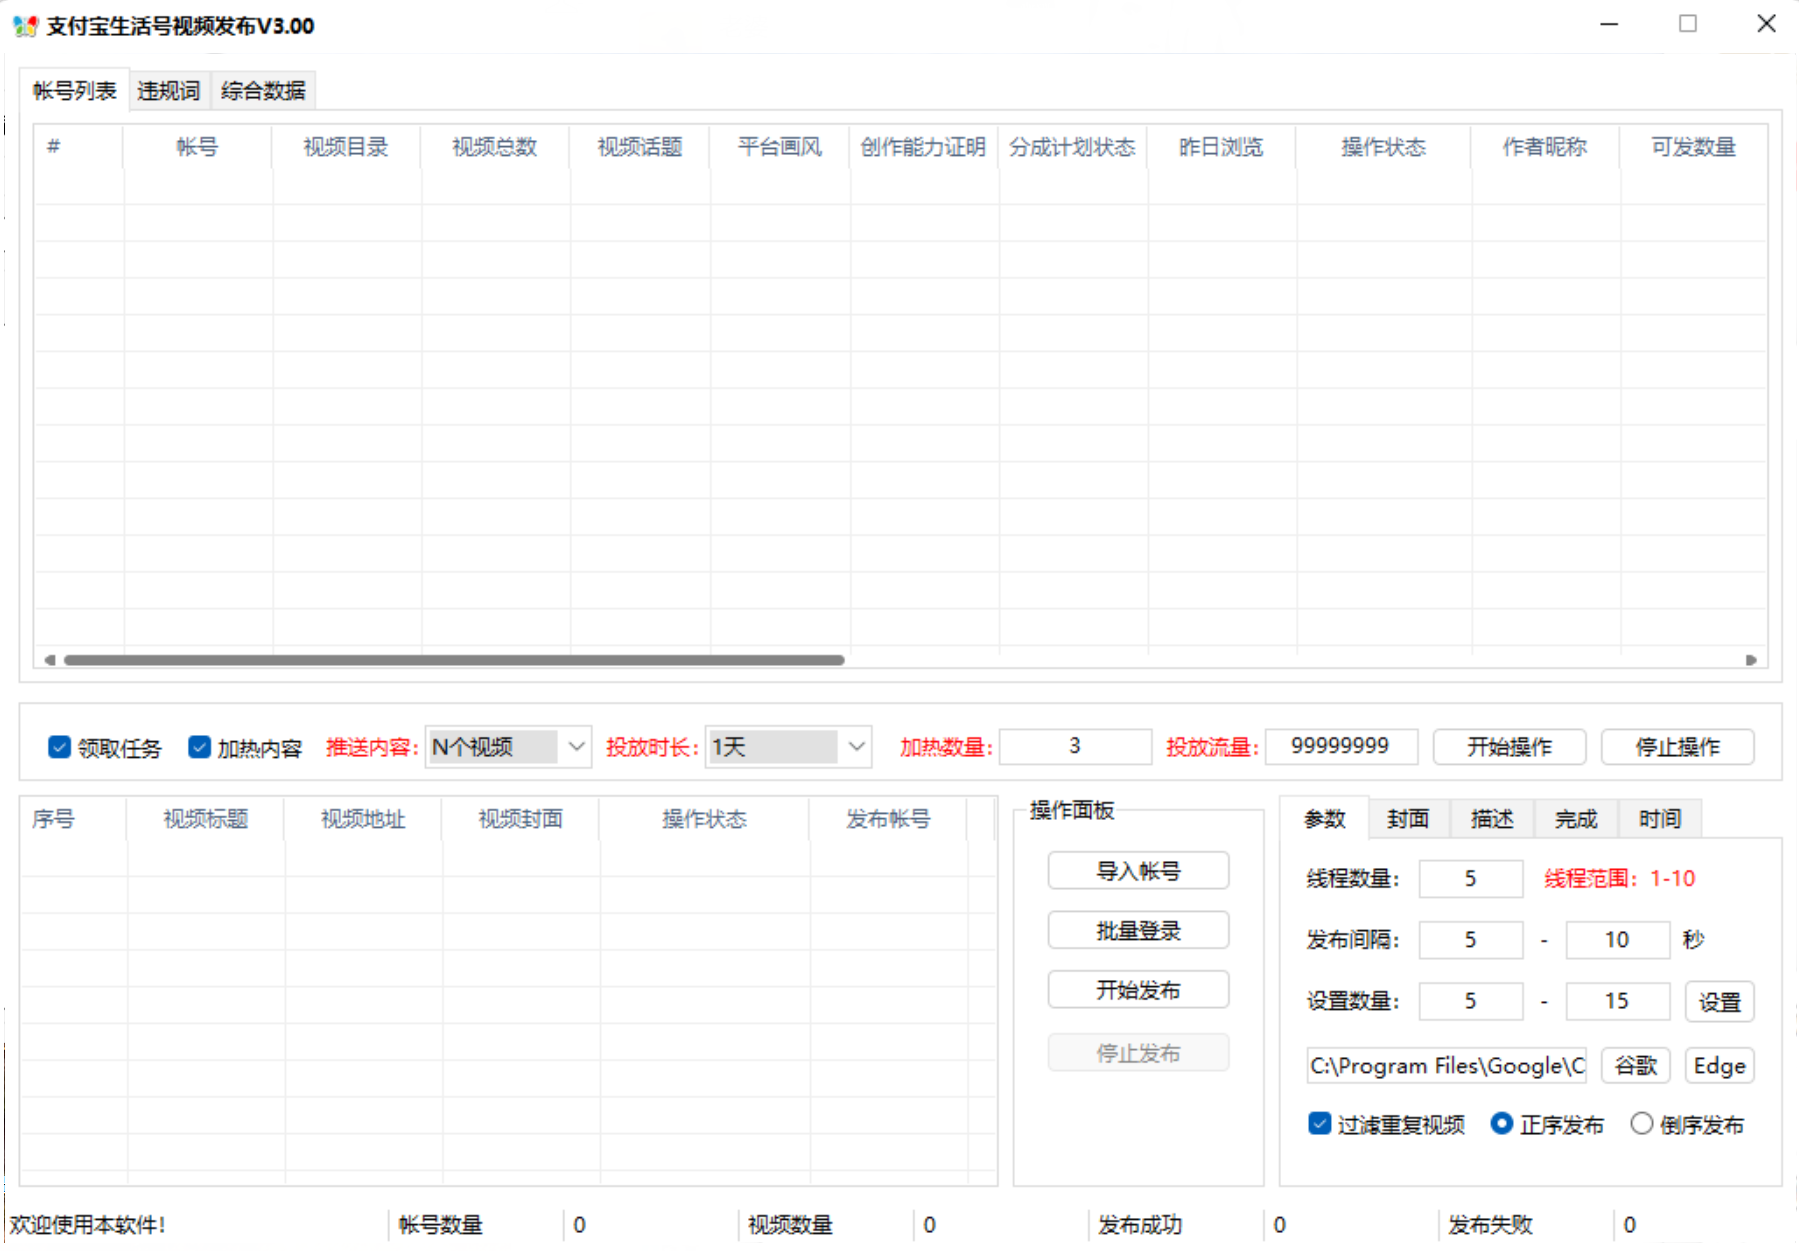The height and width of the screenshot is (1251, 1799).
Task: Click the horizontal scrollbar right arrow
Action: [1751, 660]
